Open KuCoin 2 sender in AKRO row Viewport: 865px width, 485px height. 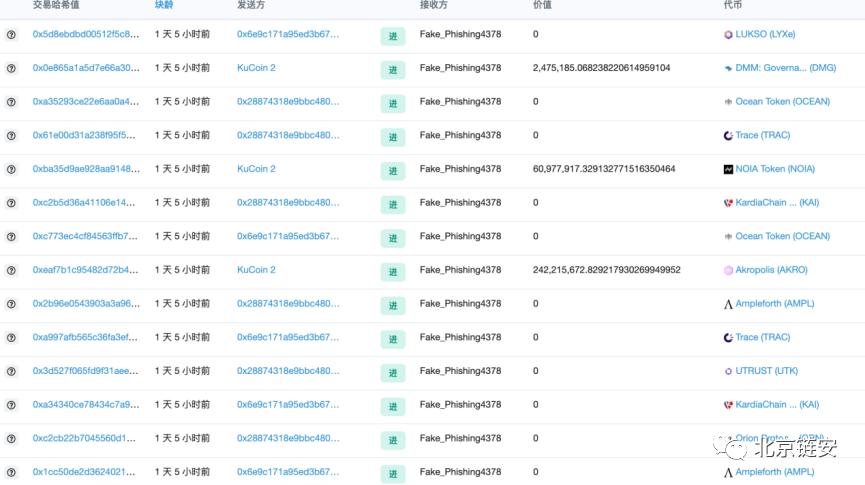(256, 270)
